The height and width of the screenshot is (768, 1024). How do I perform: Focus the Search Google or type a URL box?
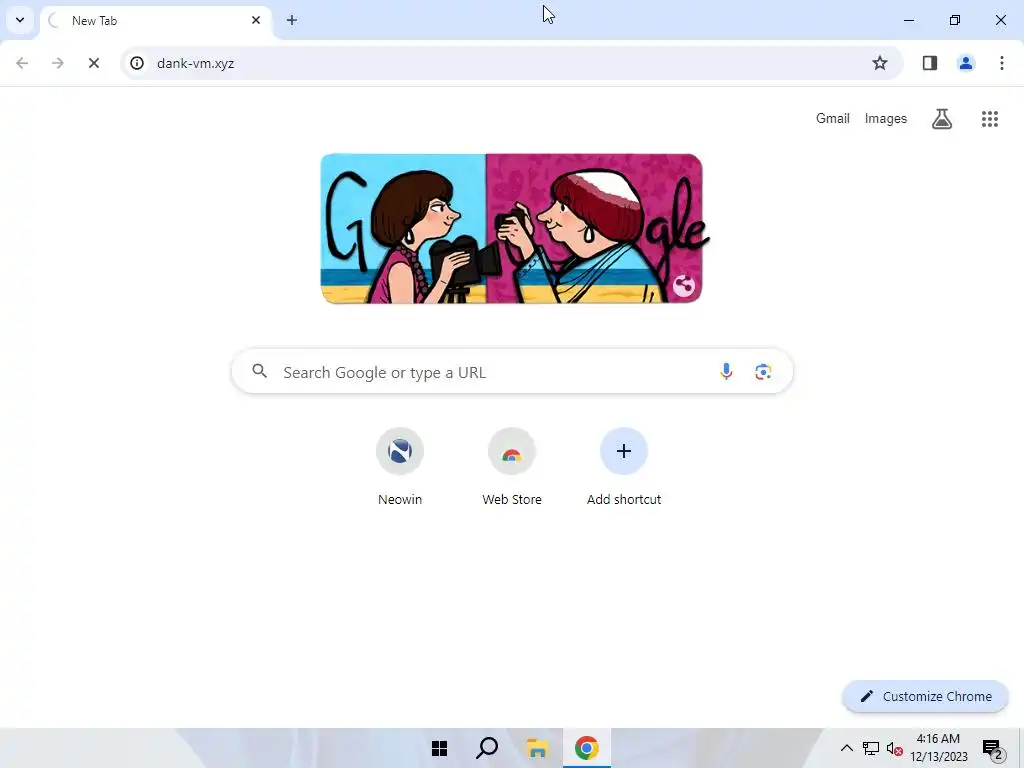512,372
